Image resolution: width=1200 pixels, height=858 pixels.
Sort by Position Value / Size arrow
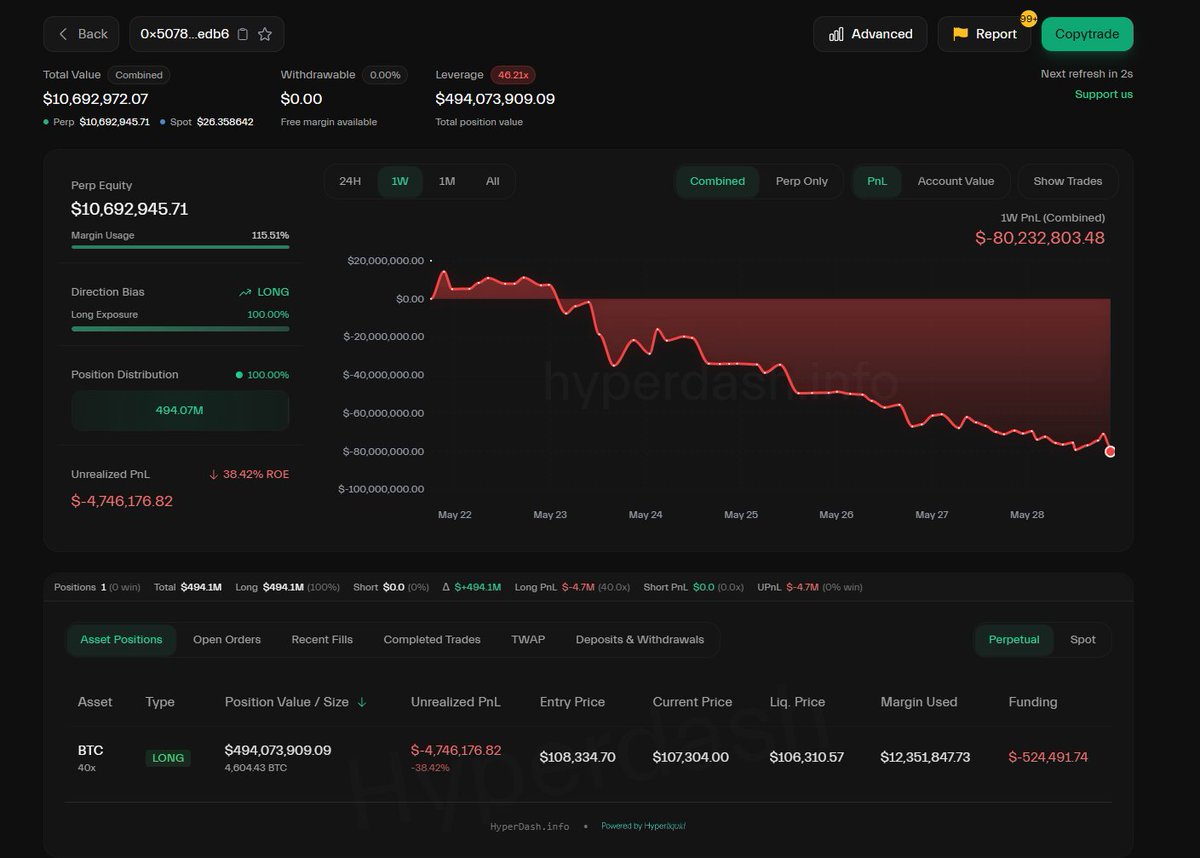362,702
